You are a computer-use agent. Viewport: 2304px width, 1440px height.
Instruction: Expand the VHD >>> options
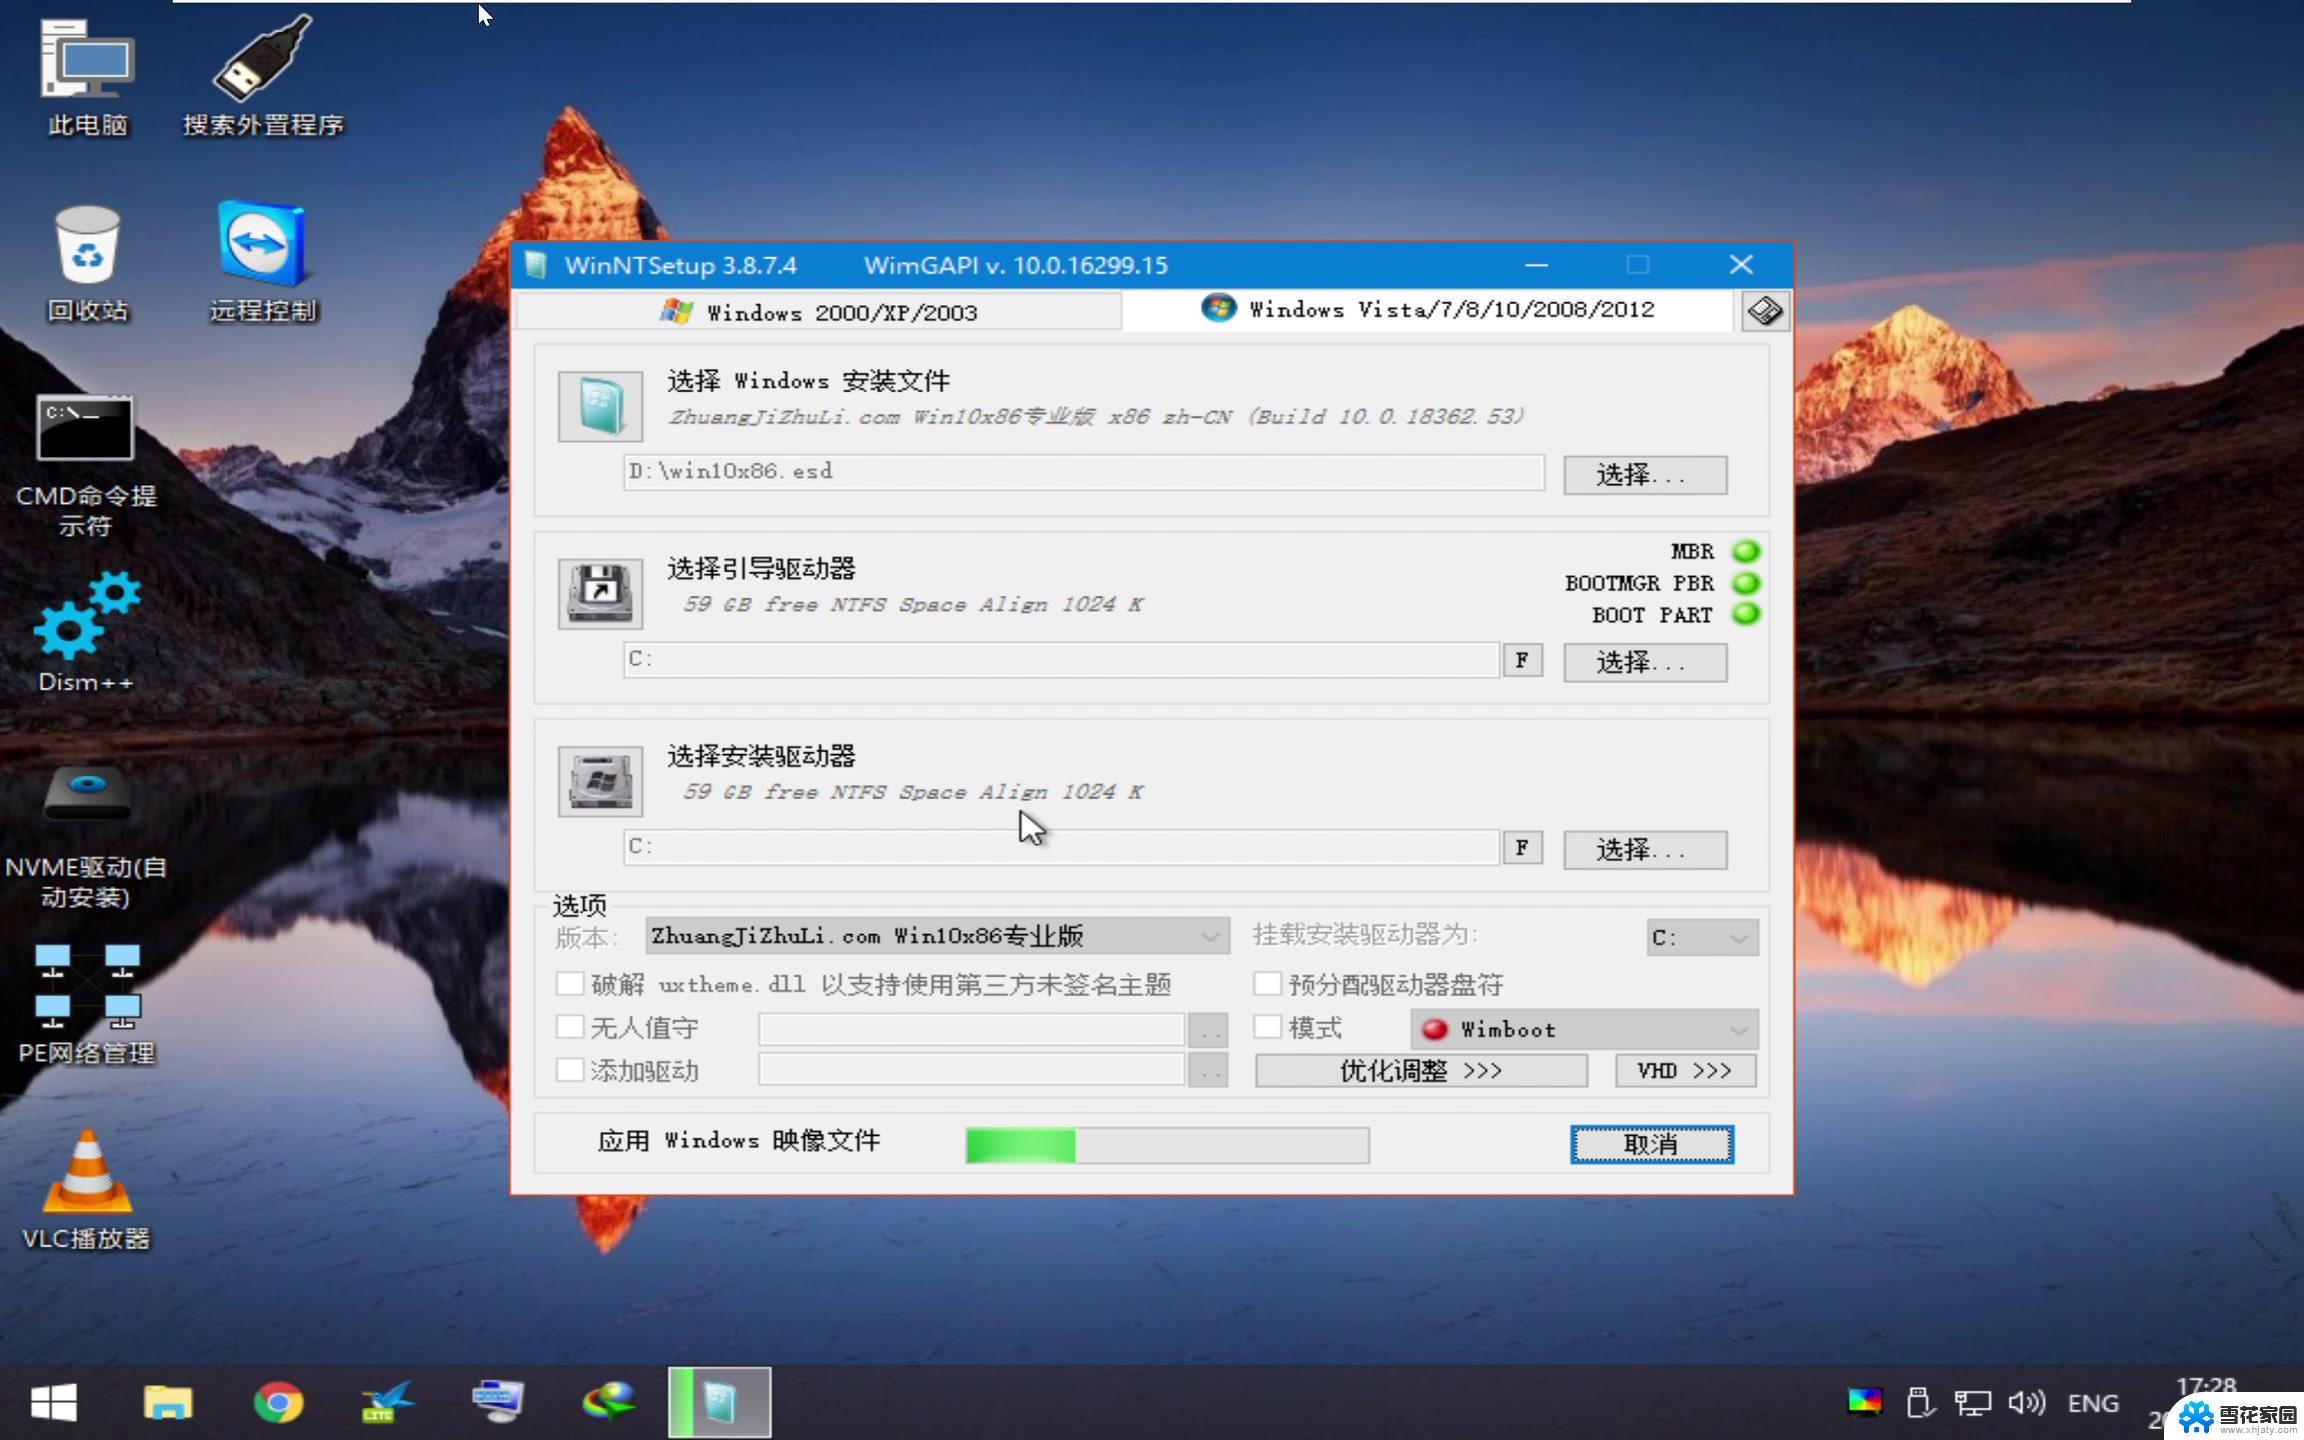point(1686,1071)
